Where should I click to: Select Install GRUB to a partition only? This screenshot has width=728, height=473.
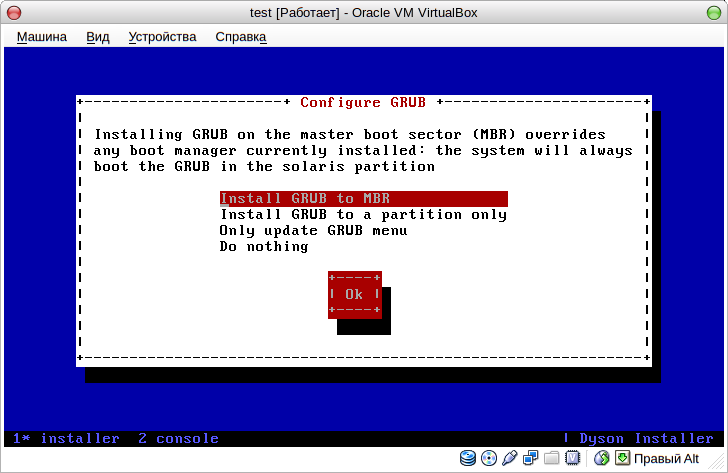pos(364,215)
